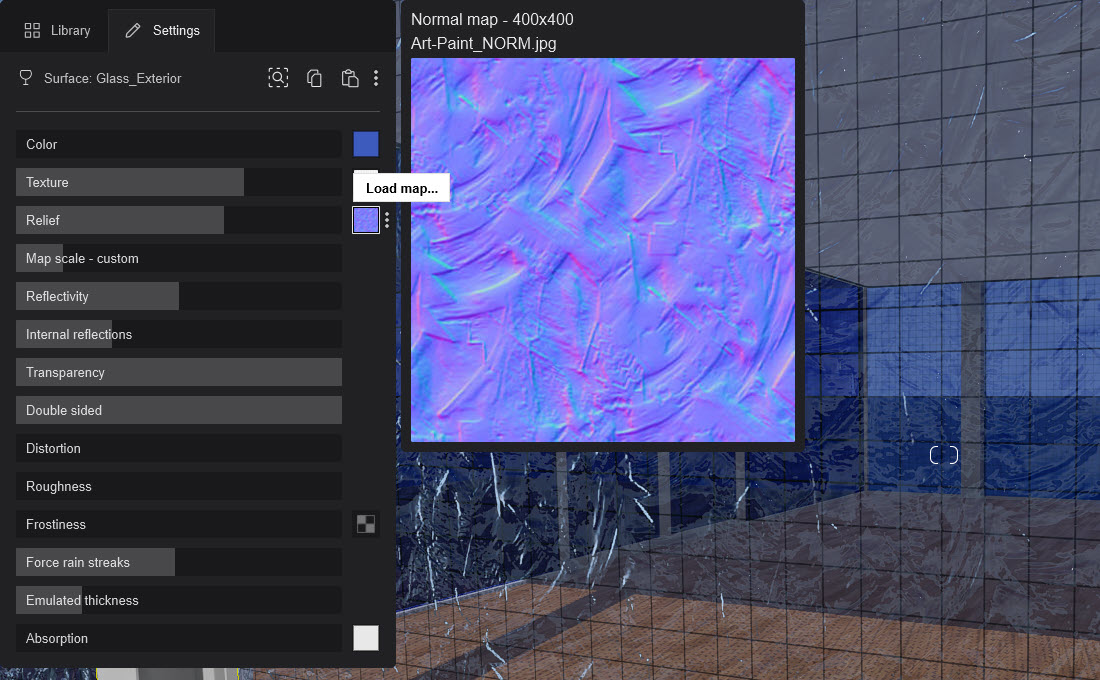Open the white Absorption color swatch

click(x=365, y=638)
